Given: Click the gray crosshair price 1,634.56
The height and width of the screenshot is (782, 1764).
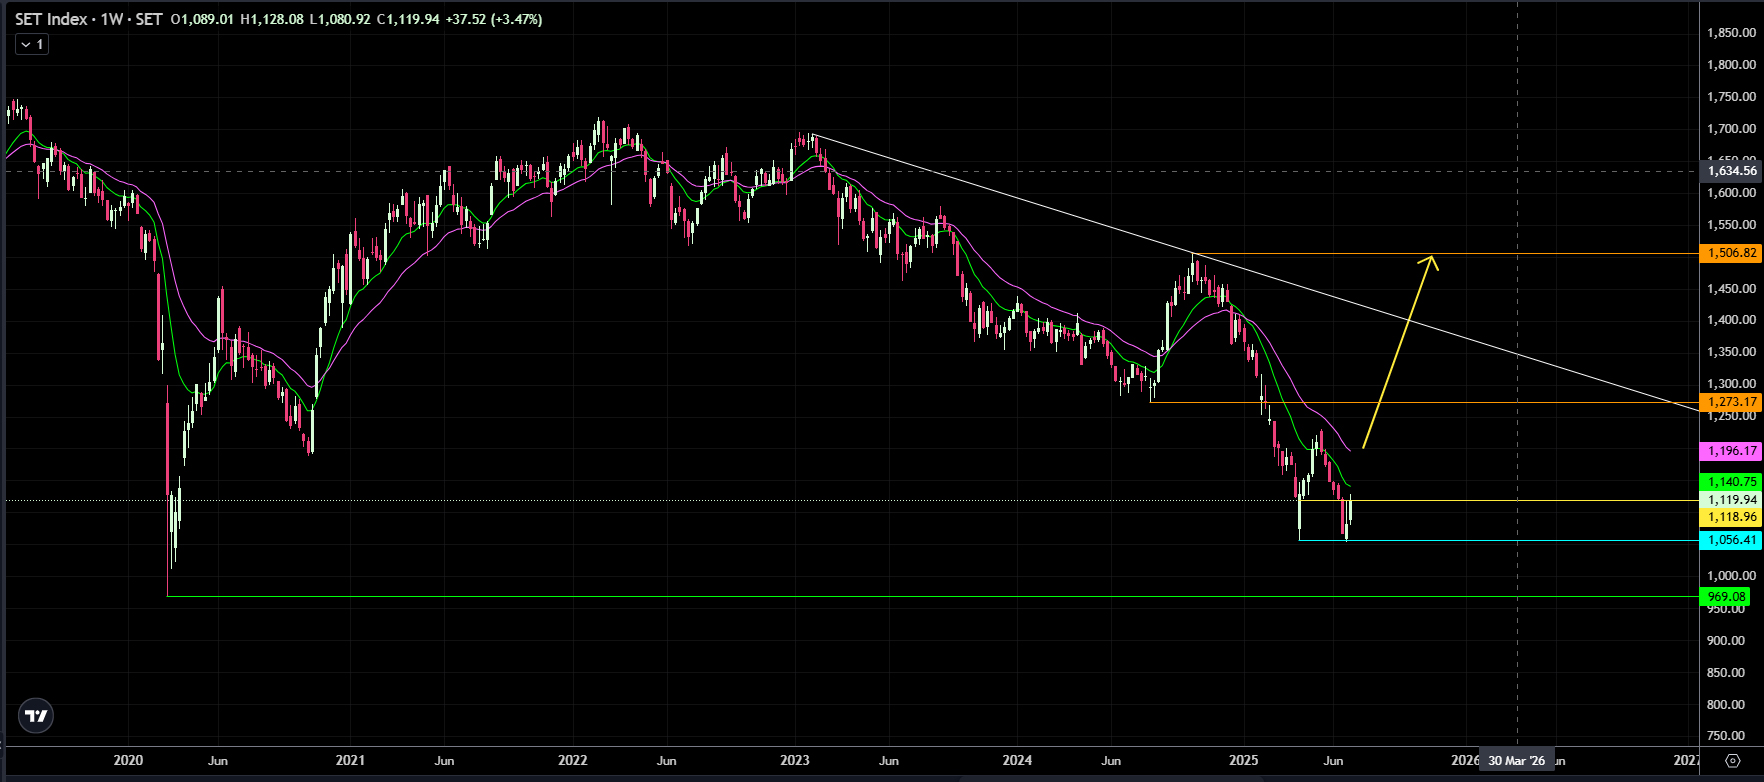Looking at the screenshot, I should (1730, 171).
